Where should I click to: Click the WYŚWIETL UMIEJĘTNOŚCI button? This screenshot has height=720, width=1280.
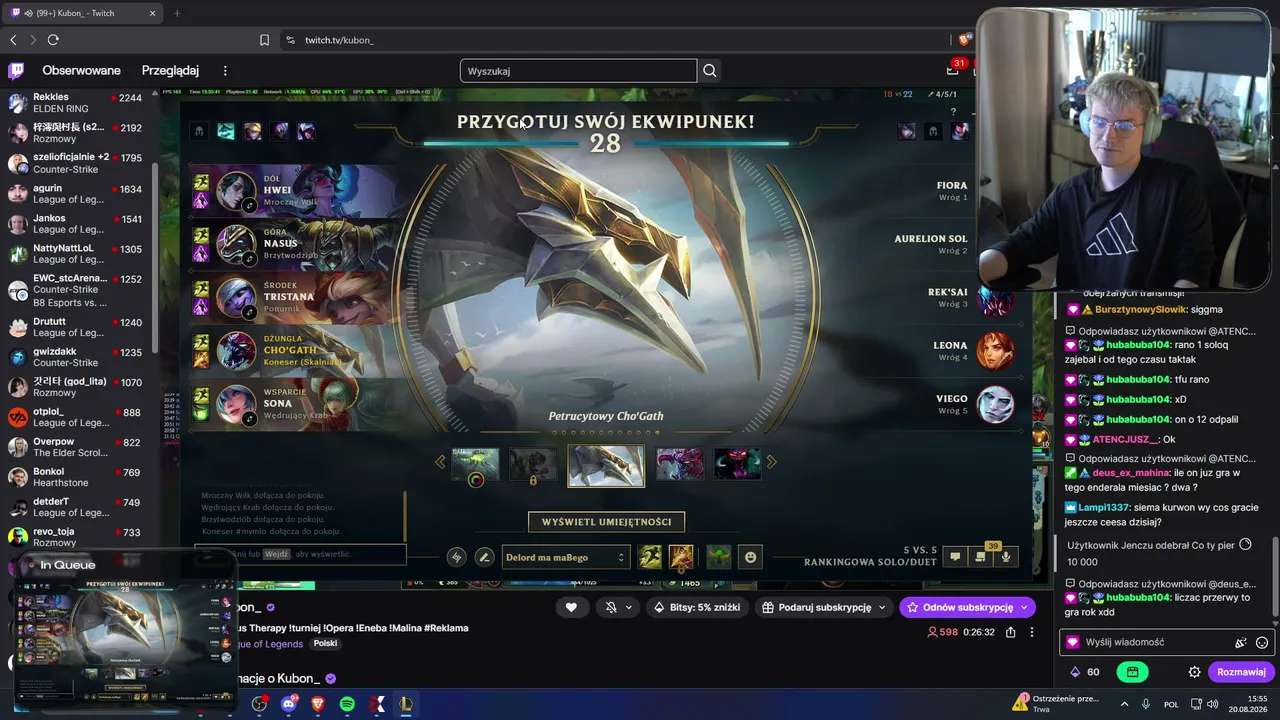pyautogui.click(x=606, y=522)
